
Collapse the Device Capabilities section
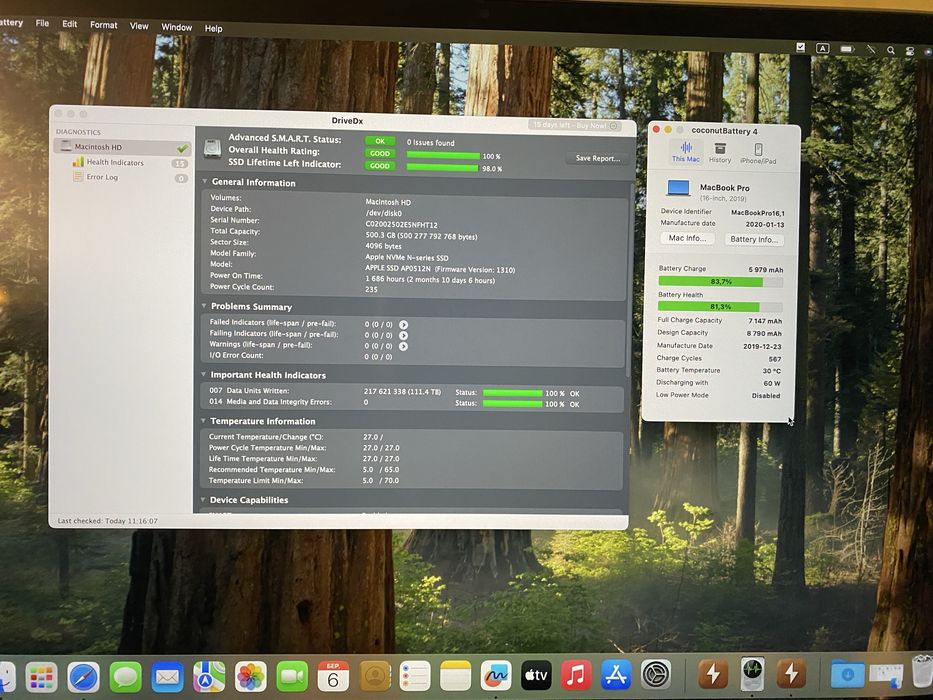202,499
